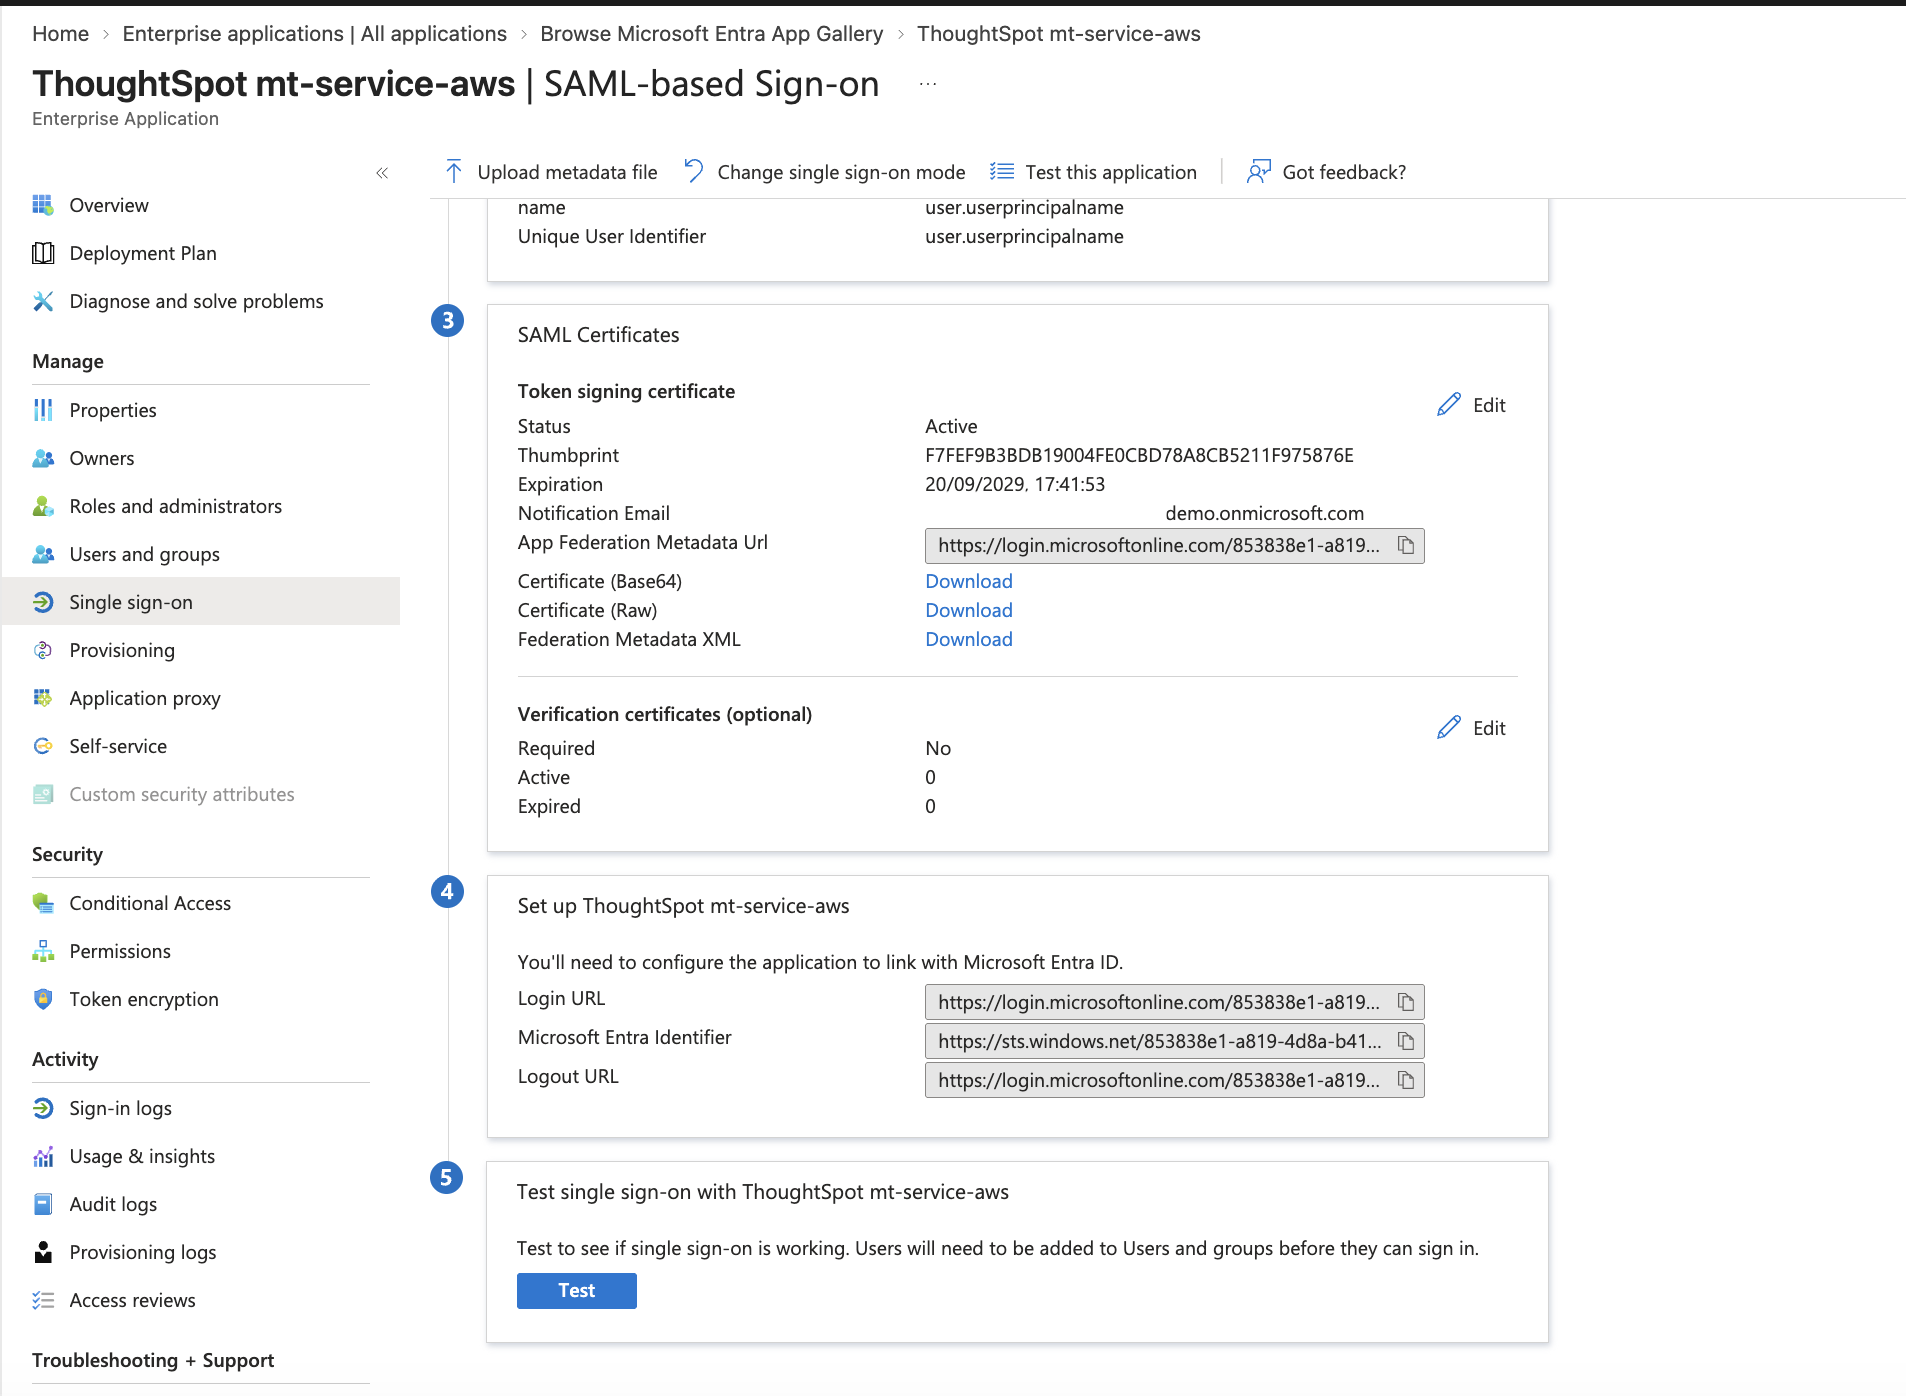Open Users and groups
Screen dimensions: 1906x1396
pyautogui.click(x=145, y=554)
